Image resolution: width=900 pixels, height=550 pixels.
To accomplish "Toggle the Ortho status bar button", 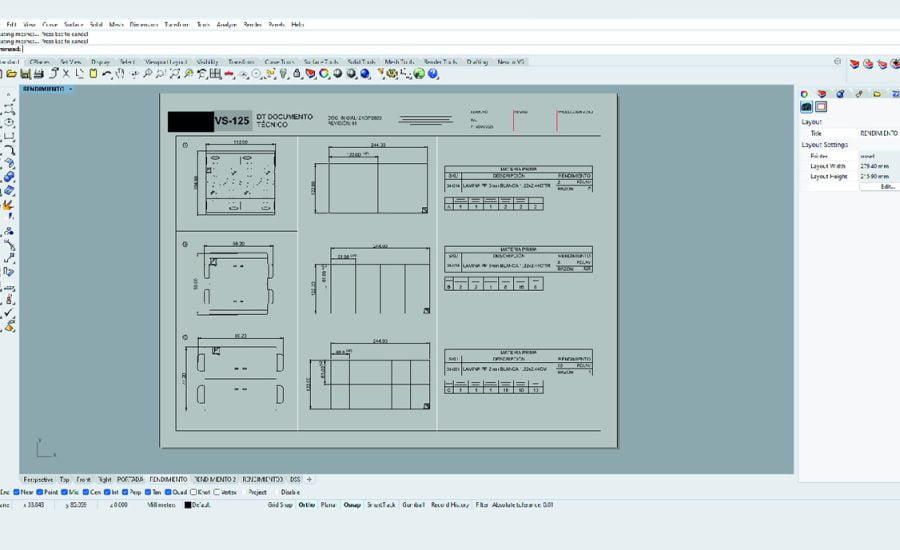I will [x=306, y=505].
